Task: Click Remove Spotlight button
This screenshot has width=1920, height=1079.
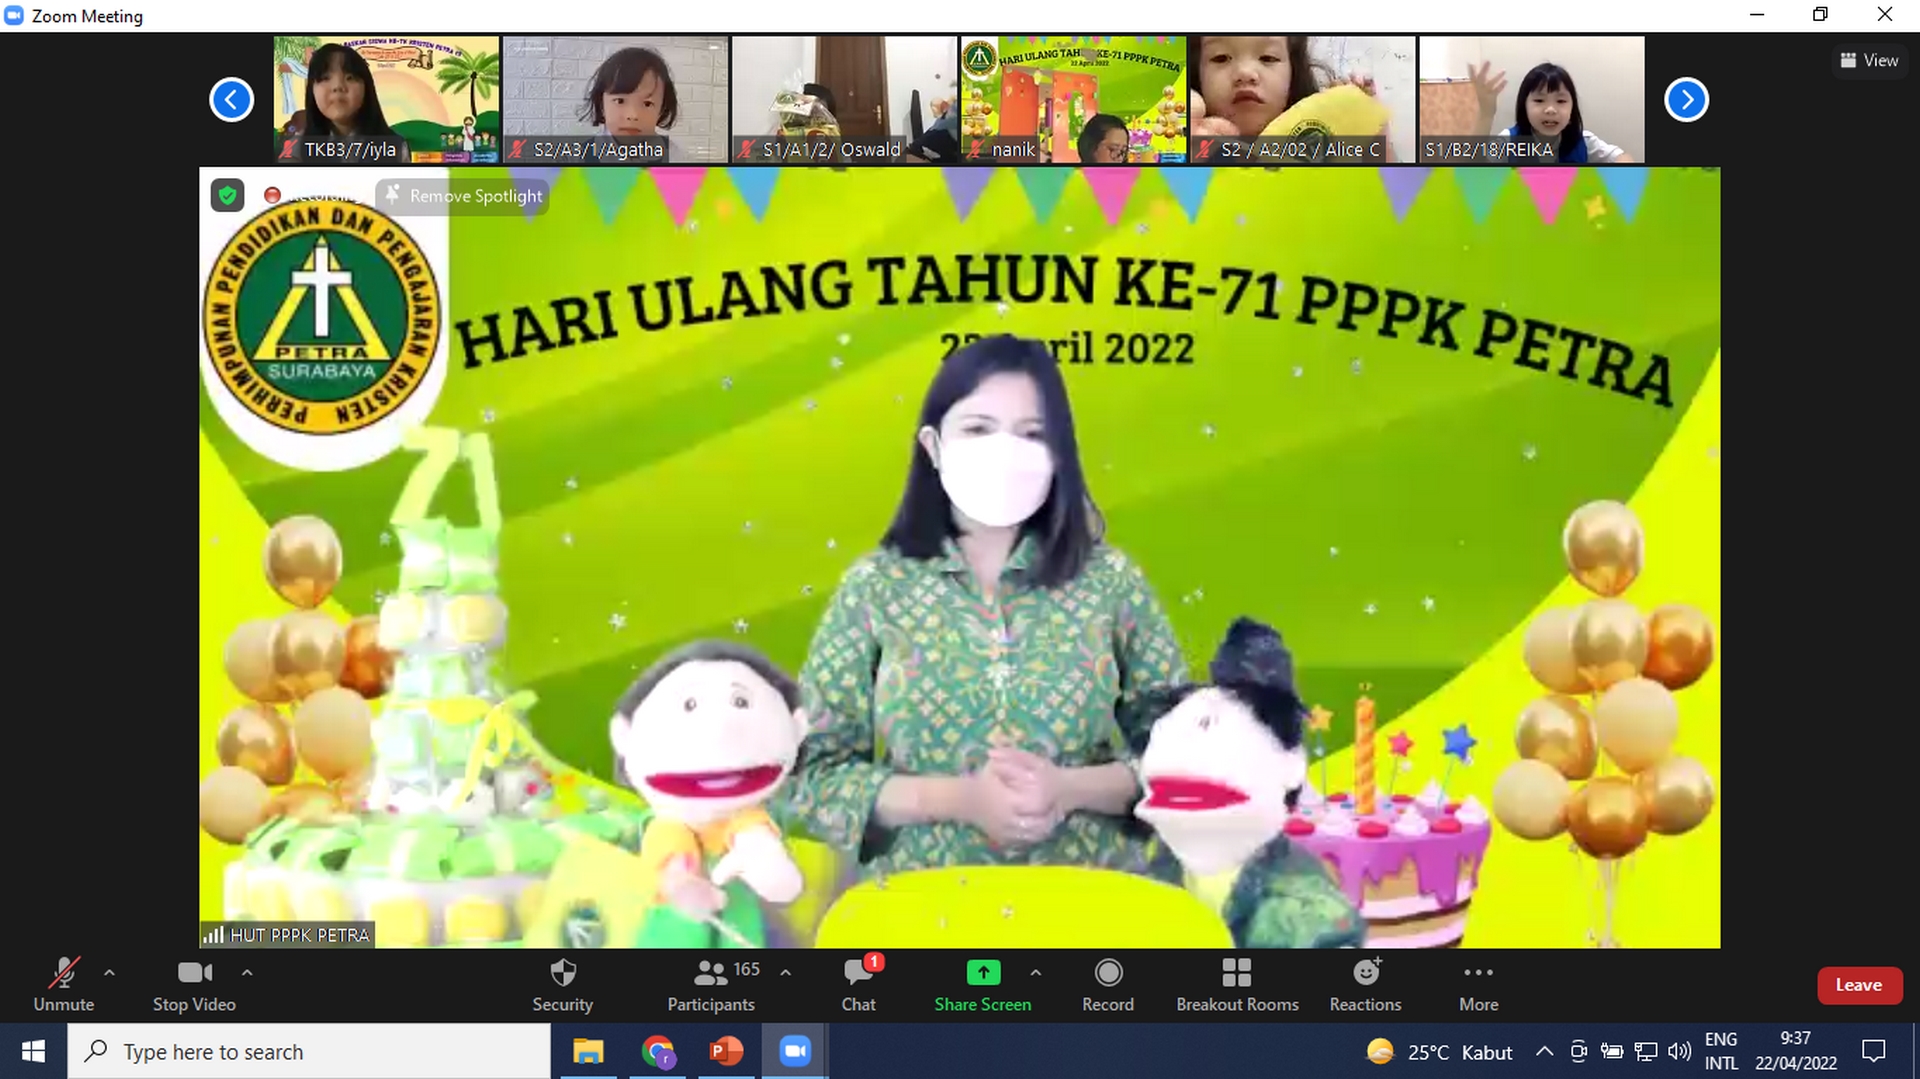Action: pos(464,196)
